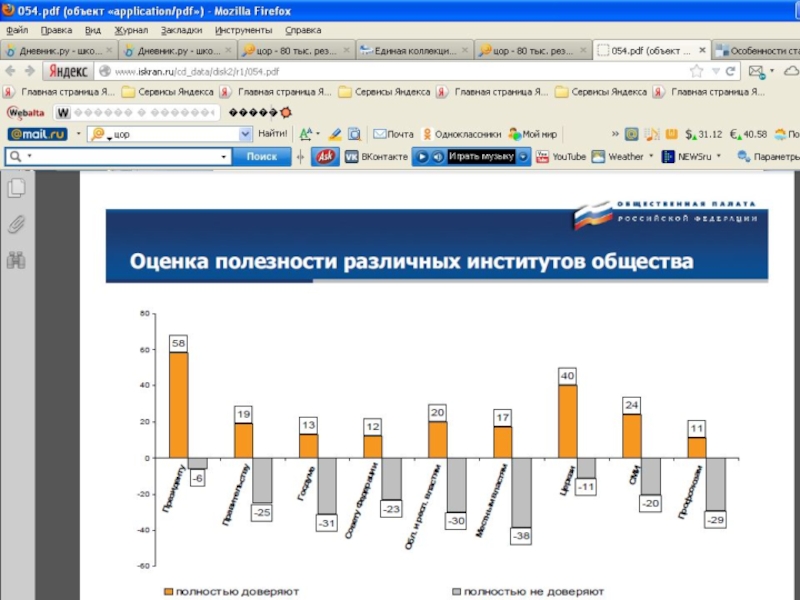Viewport: 800px width, 600px height.
Task: Open the YouTube toolbar link
Action: (x=561, y=157)
